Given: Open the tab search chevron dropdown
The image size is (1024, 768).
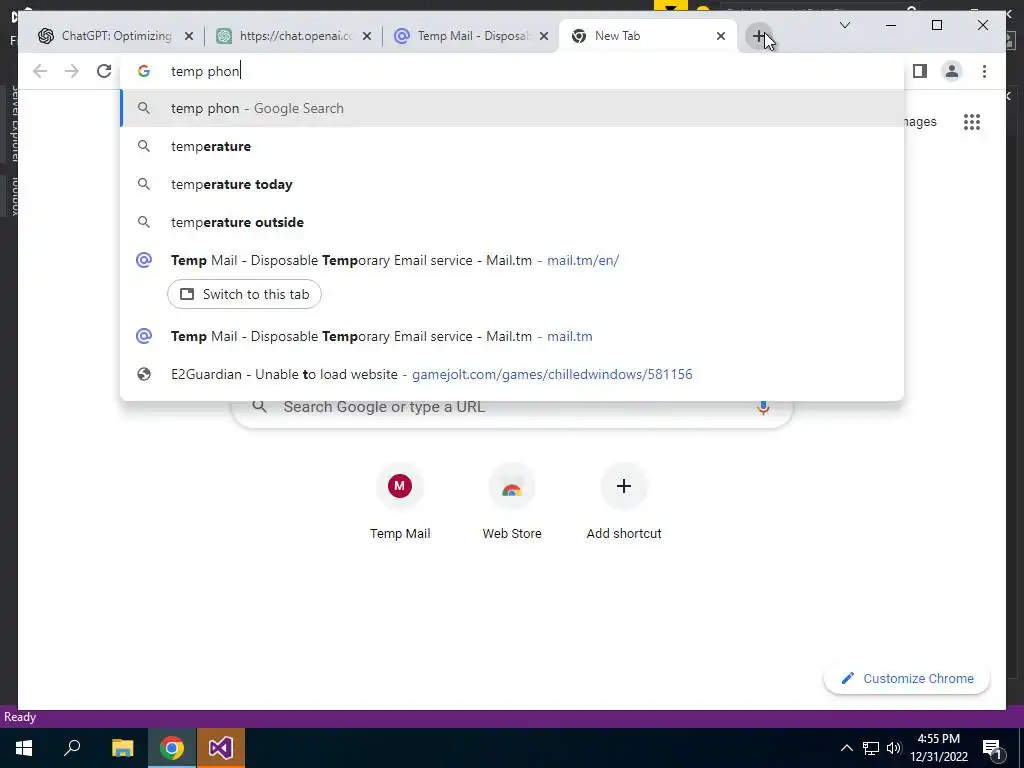Looking at the screenshot, I should (x=844, y=25).
